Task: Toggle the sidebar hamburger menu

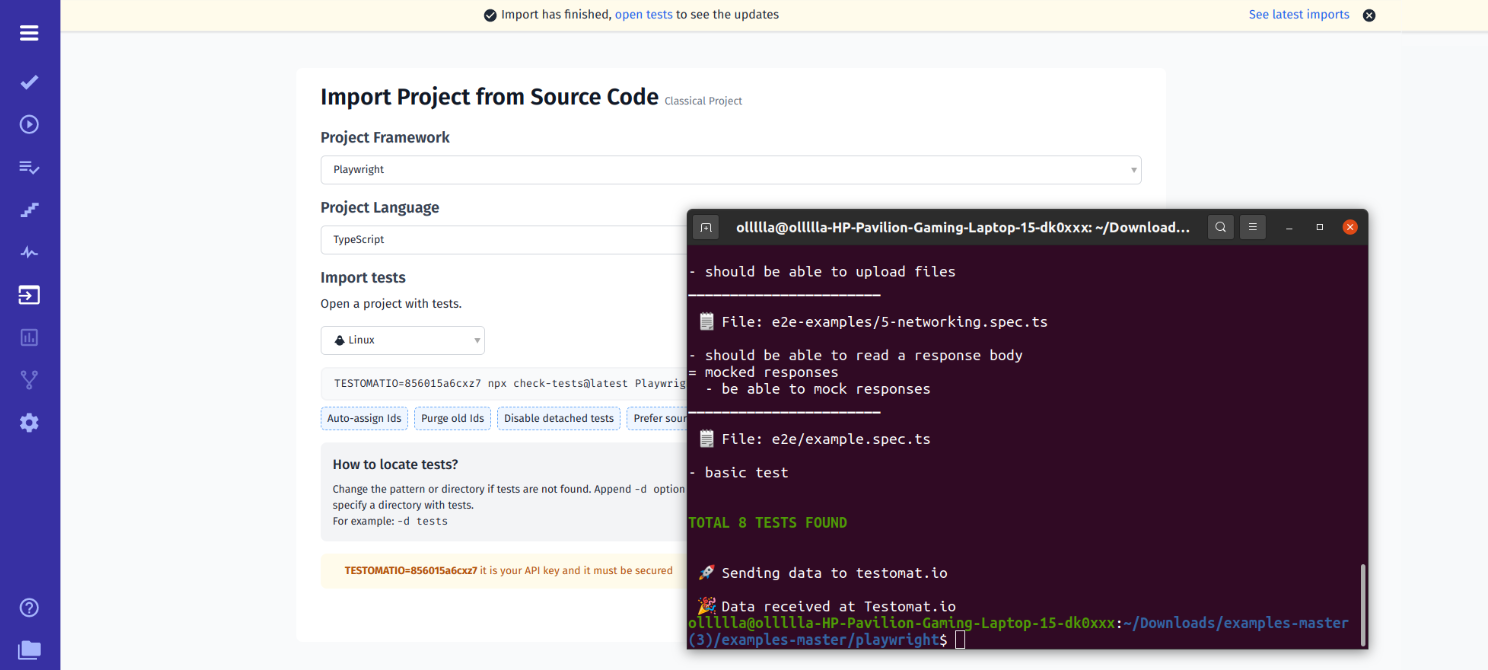Action: [29, 32]
